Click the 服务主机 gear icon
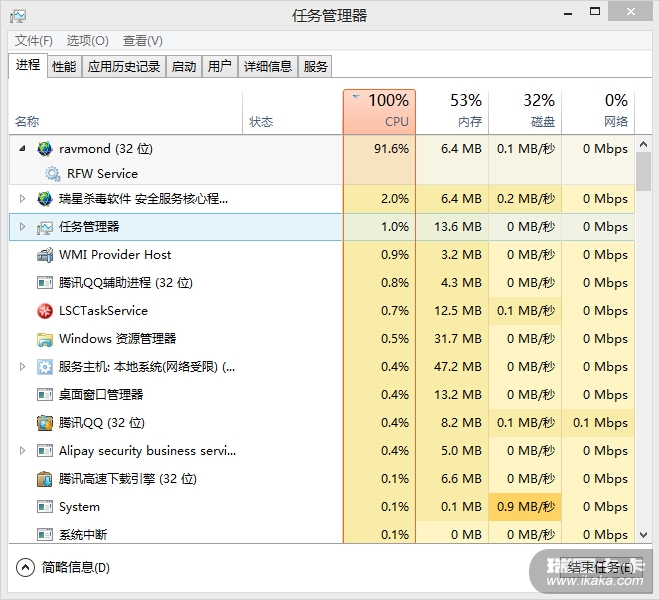 click(45, 367)
